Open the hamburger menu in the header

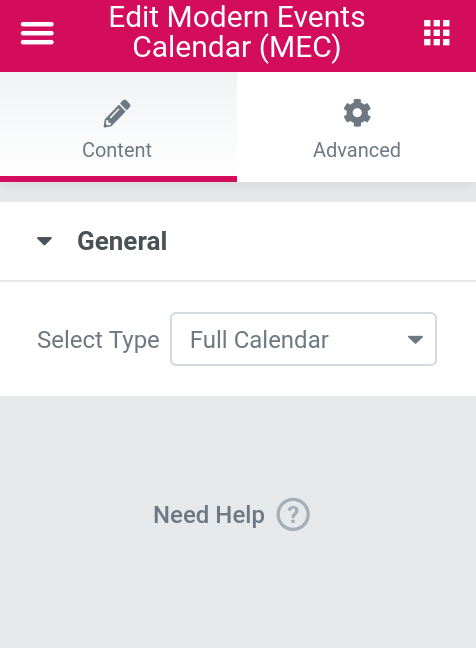pos(37,33)
